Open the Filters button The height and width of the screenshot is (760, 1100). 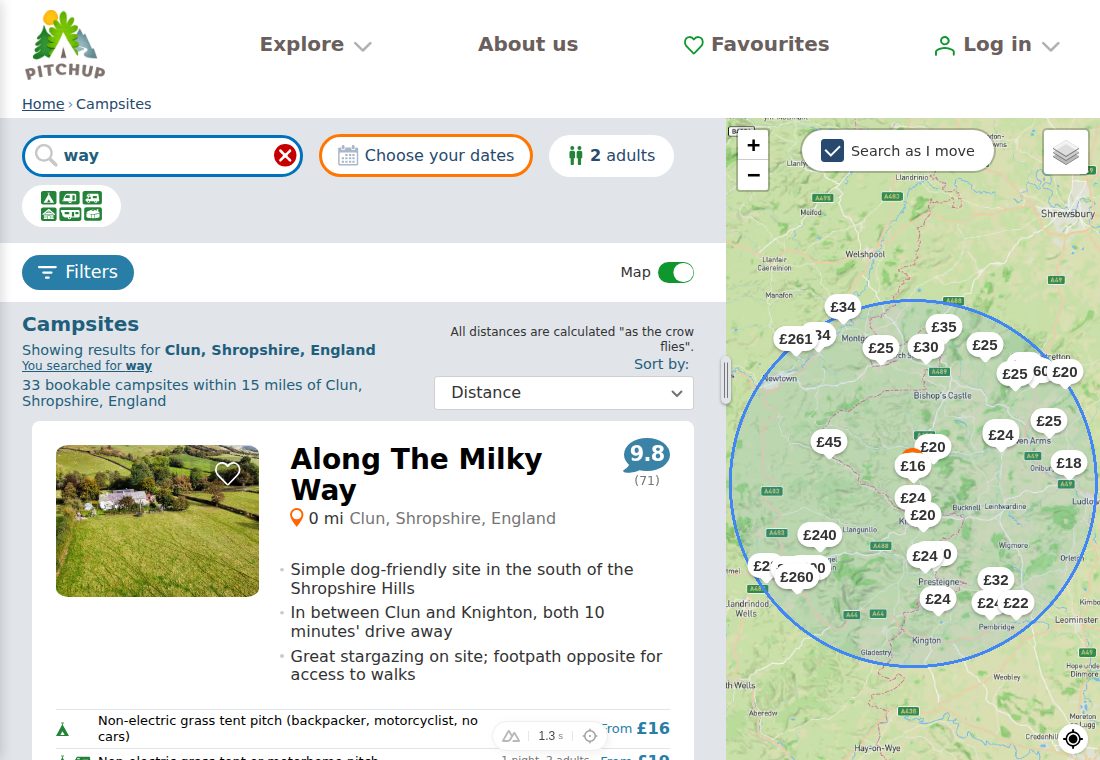click(x=78, y=272)
